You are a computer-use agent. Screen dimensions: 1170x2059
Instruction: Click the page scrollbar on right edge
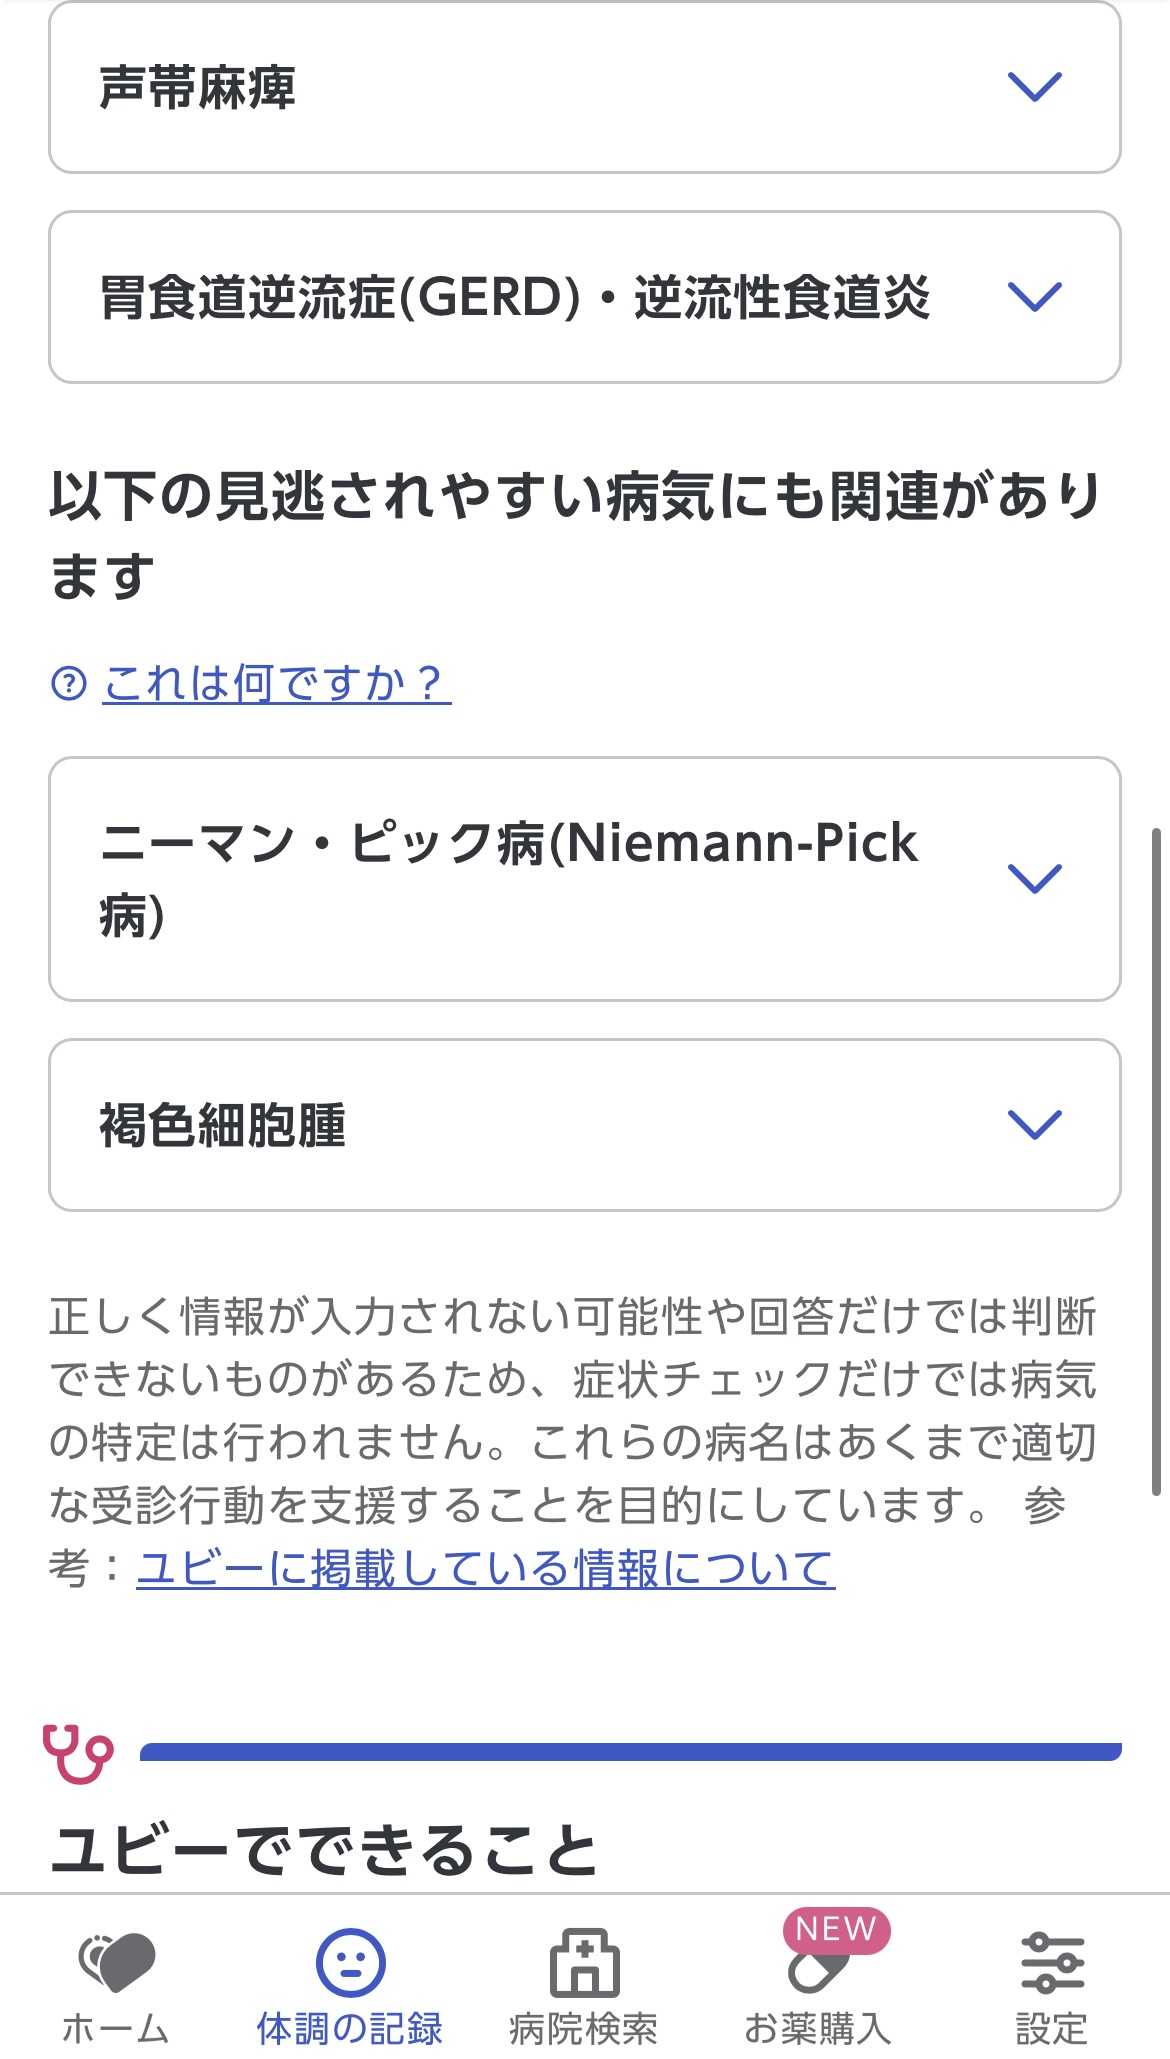pyautogui.click(x=1157, y=1160)
